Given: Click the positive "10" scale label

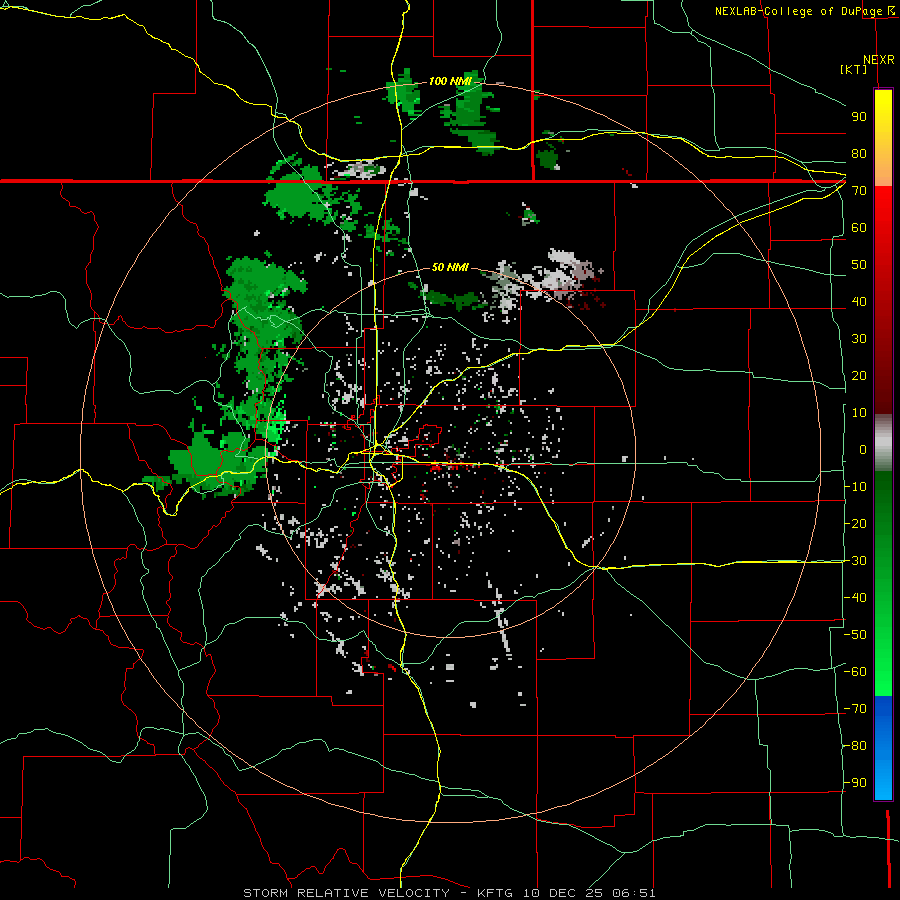Looking at the screenshot, I should click(859, 413).
